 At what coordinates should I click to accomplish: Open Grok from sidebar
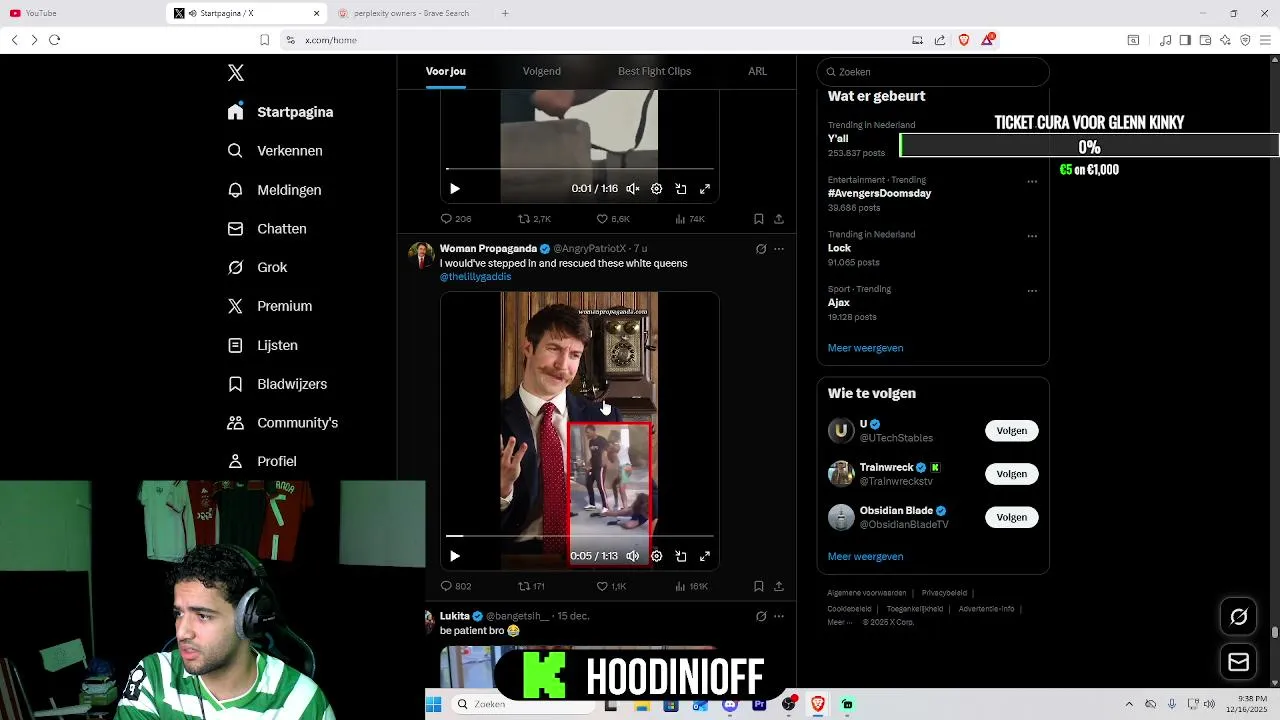click(257, 267)
